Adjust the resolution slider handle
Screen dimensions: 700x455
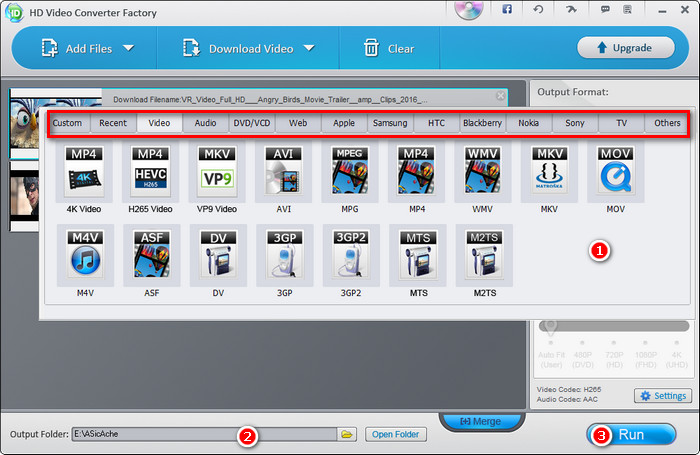click(550, 327)
